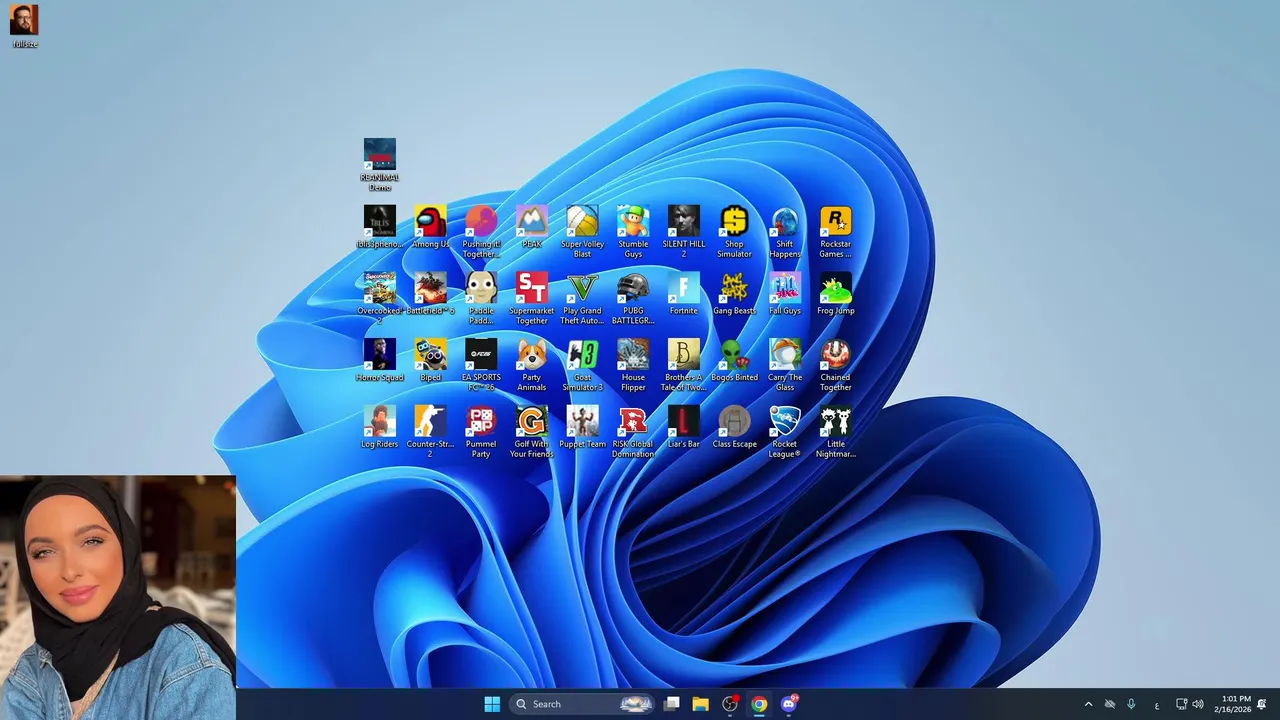Screen dimensions: 1280x720
Task: Select the REANIMAL Demo desktop shortcut
Action: [380, 165]
